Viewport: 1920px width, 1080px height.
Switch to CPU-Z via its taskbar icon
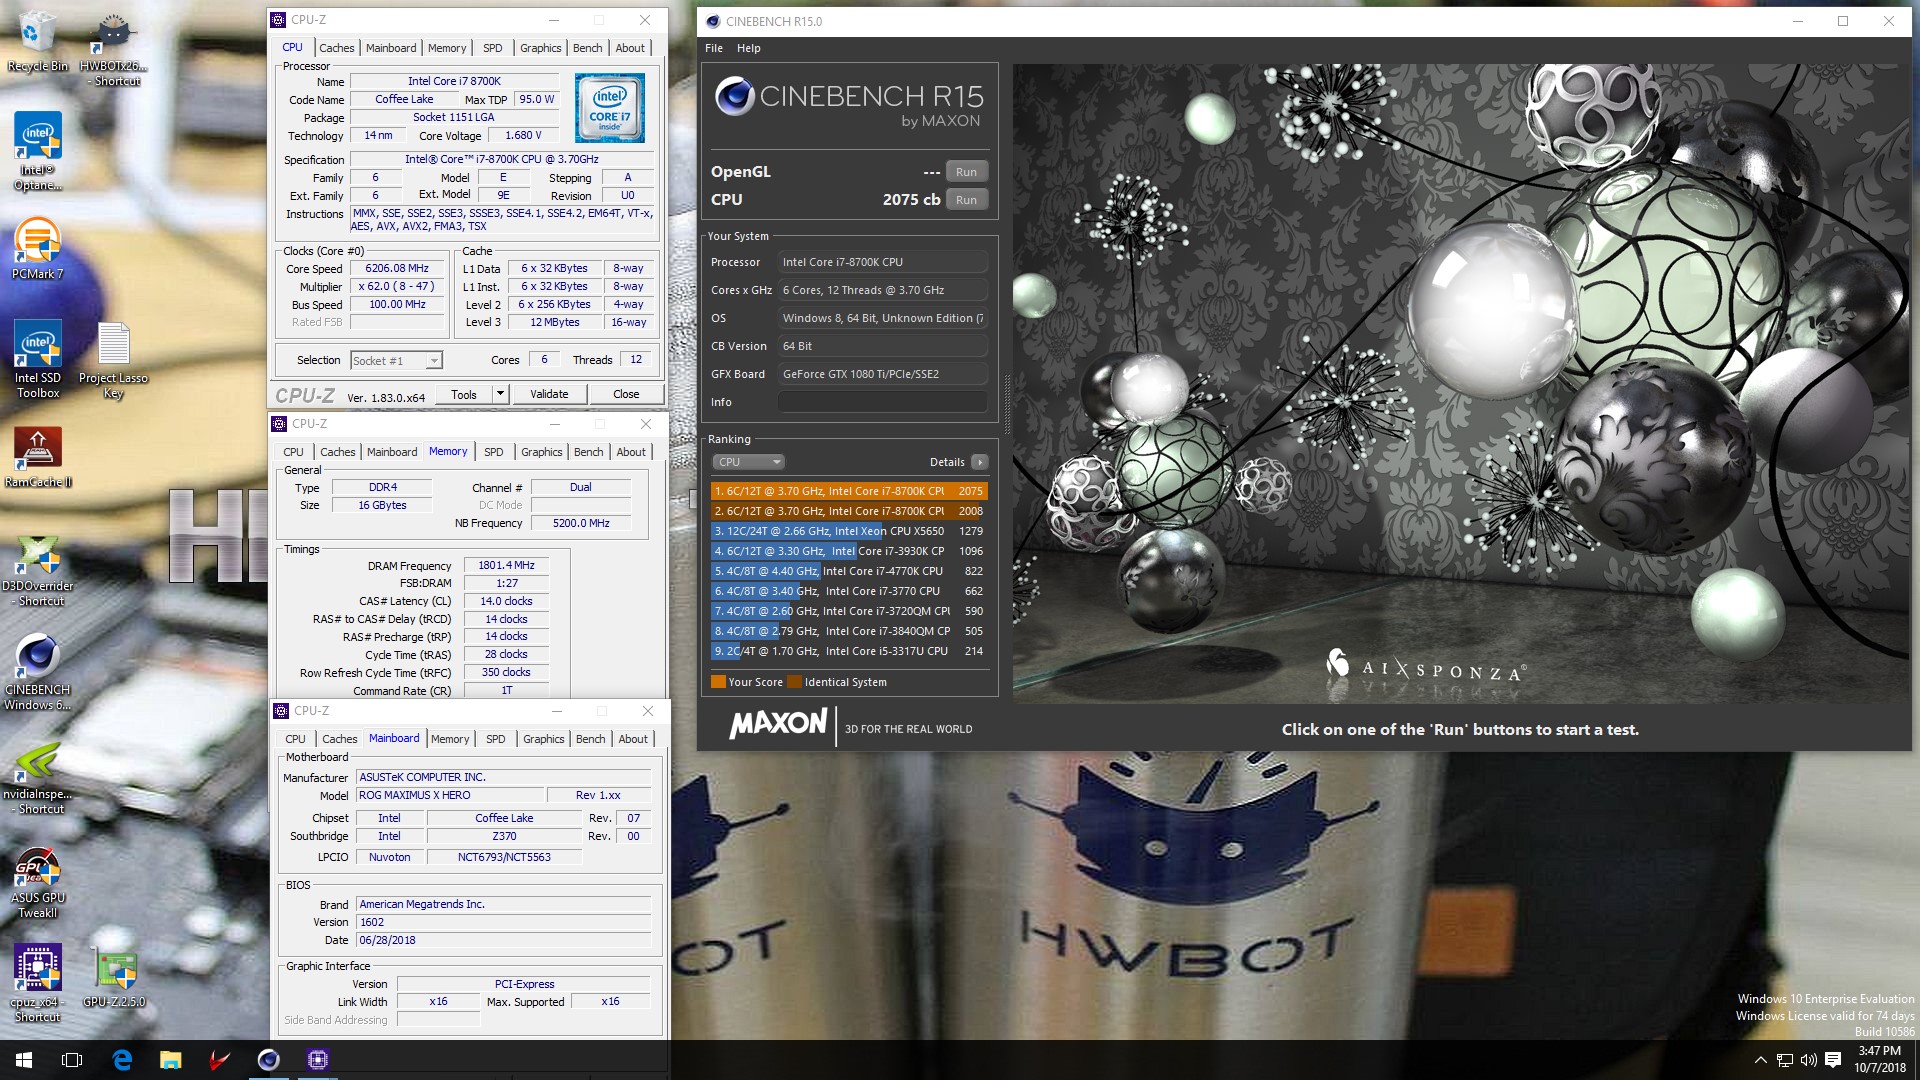click(317, 1060)
